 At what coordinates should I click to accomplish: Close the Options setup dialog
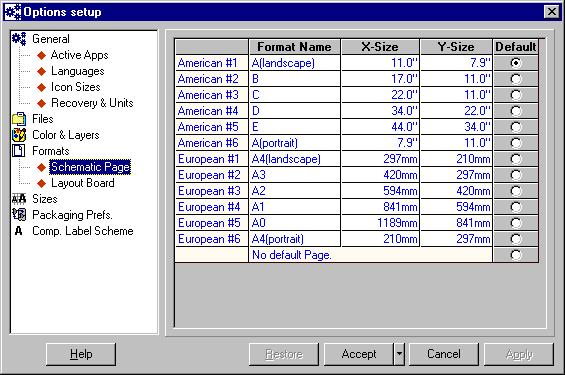tap(551, 12)
